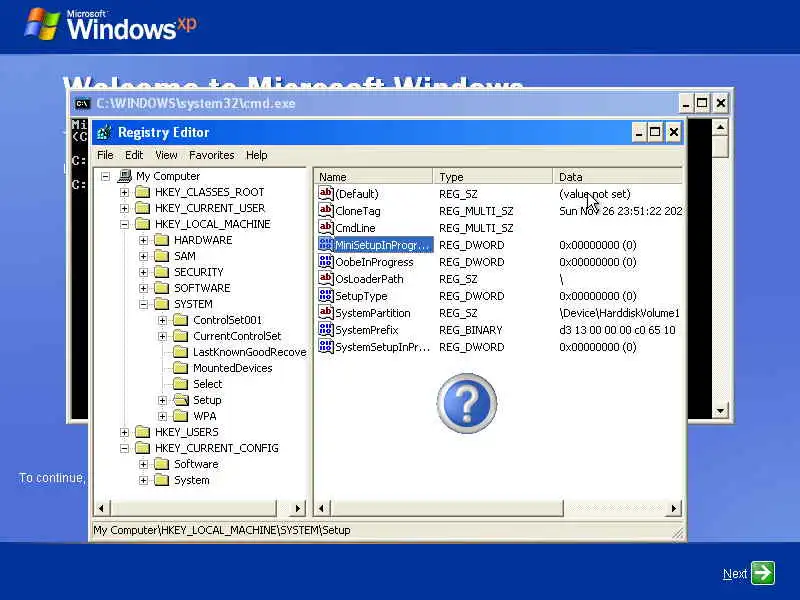800x600 pixels.
Task: Click the MountedDevices folder icon
Action: pos(181,368)
